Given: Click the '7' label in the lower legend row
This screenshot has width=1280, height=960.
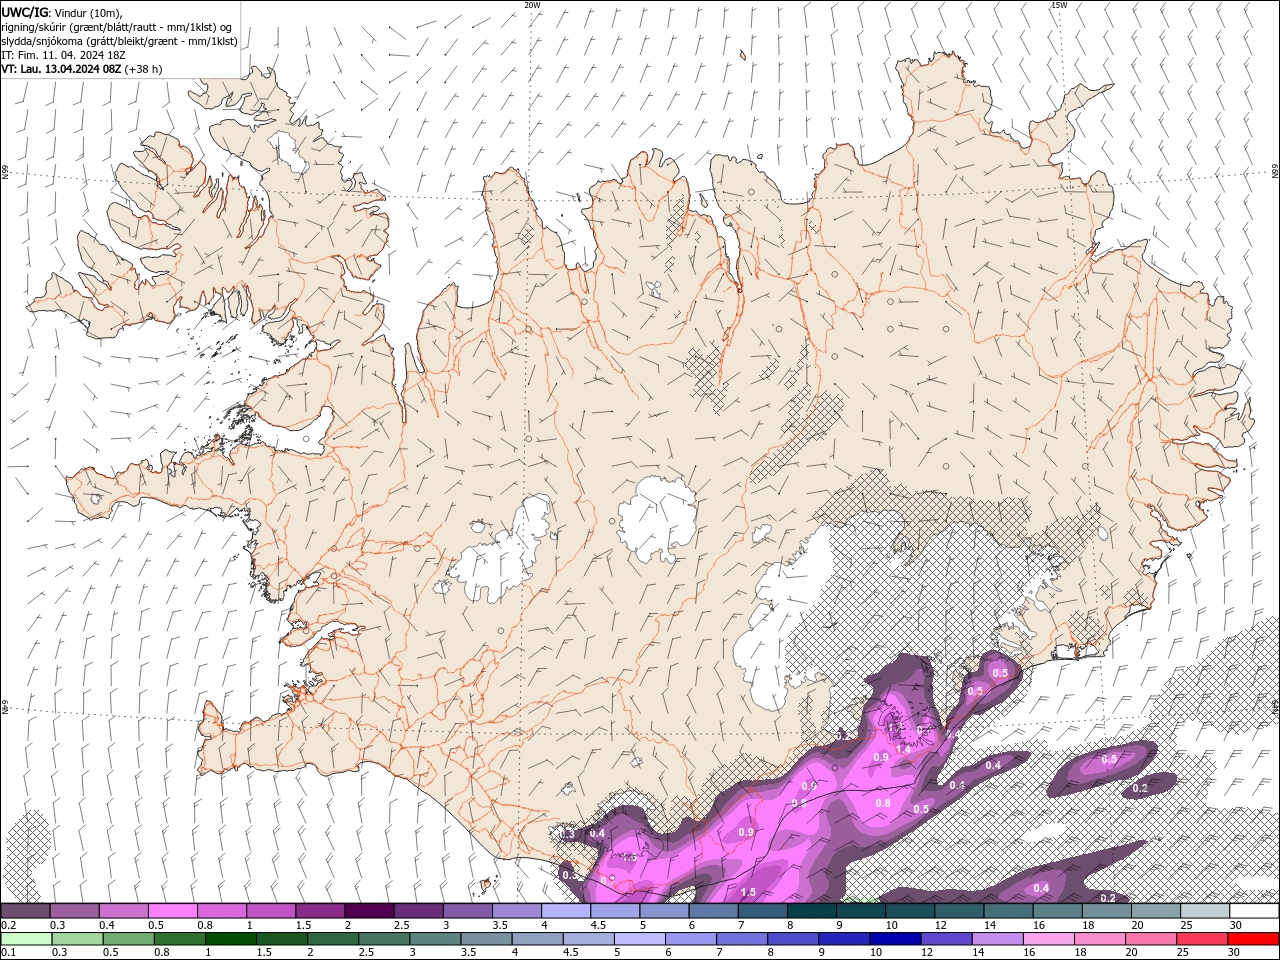Looking at the screenshot, I should 720,953.
